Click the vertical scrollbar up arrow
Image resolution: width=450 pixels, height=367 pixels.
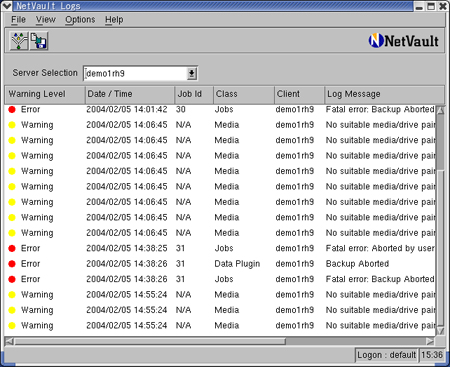440,110
